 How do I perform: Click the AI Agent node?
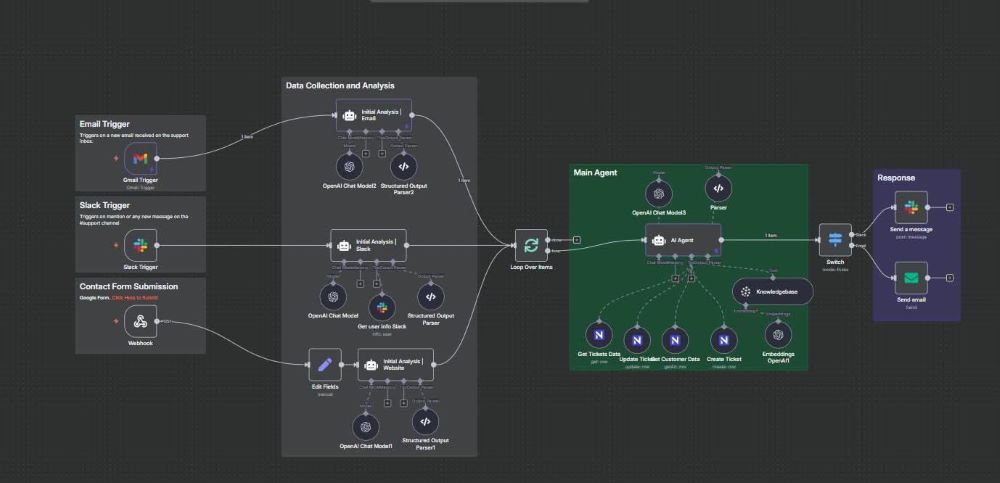tap(683, 240)
